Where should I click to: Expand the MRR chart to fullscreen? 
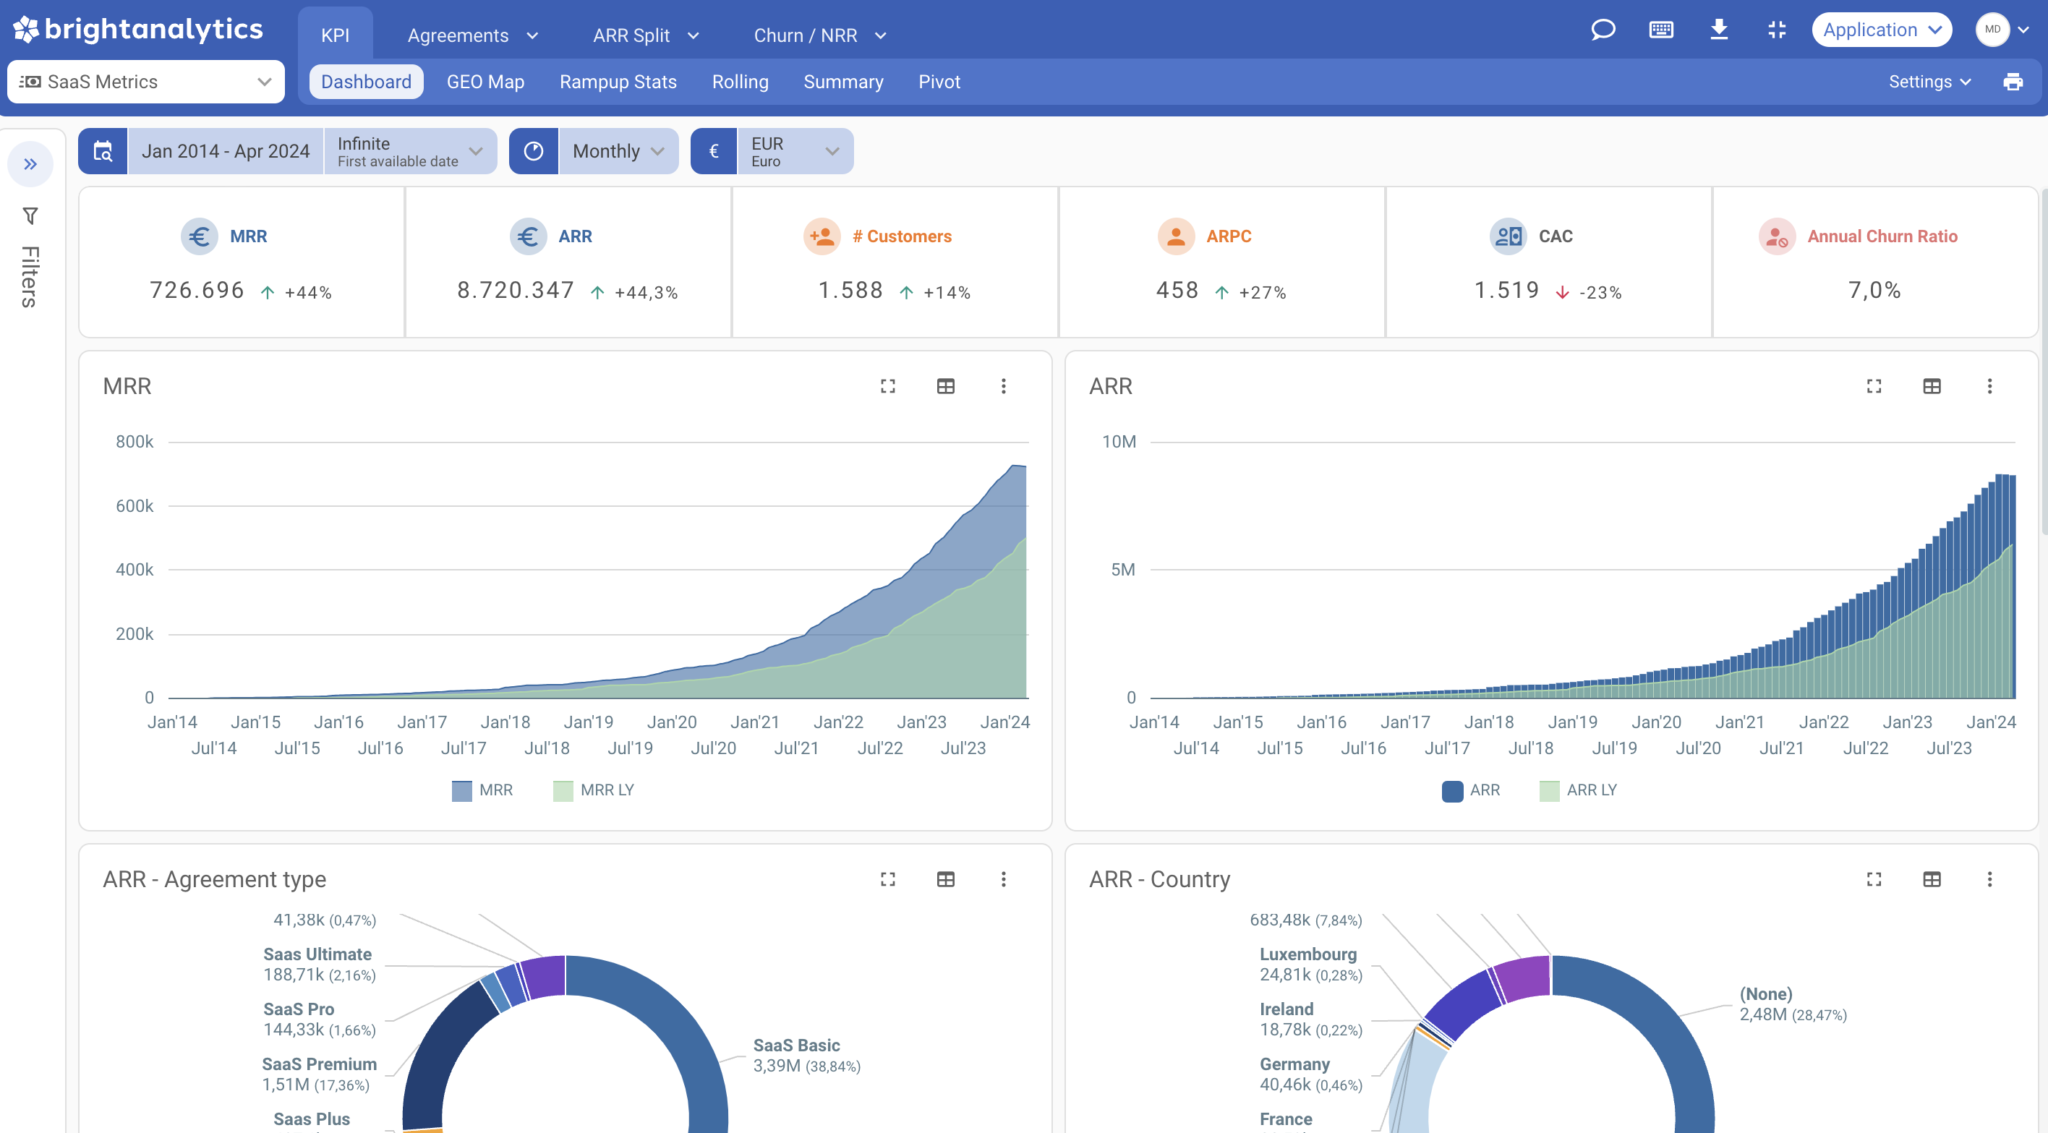(x=887, y=386)
